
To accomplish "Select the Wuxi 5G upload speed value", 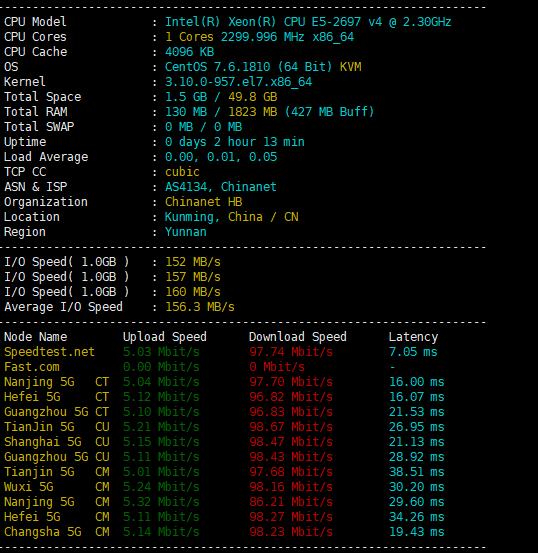I will coord(161,487).
